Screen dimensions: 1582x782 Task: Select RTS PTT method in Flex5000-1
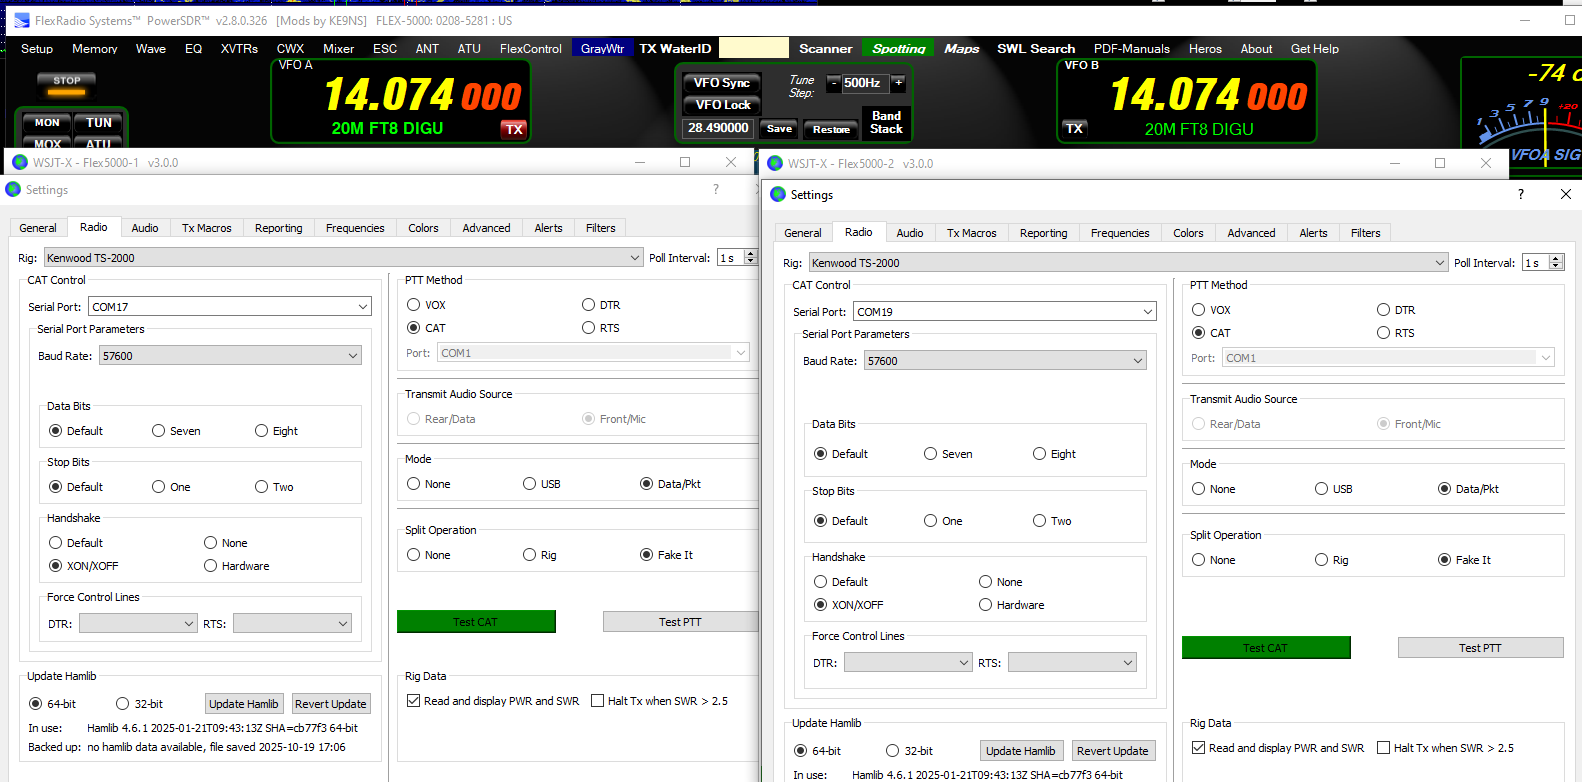click(x=589, y=328)
